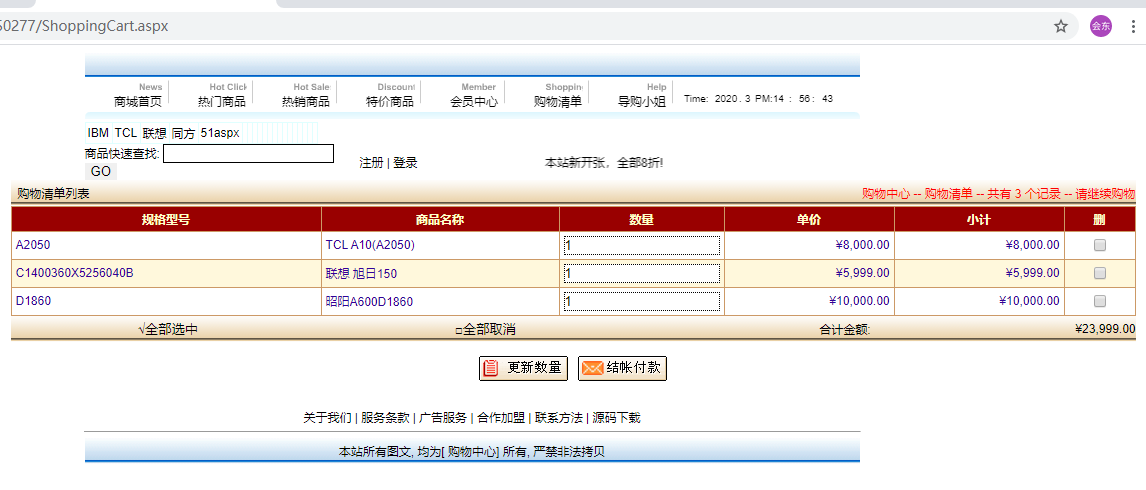Open product TCL A10(A2050)
1146x490 pixels.
(x=370, y=245)
